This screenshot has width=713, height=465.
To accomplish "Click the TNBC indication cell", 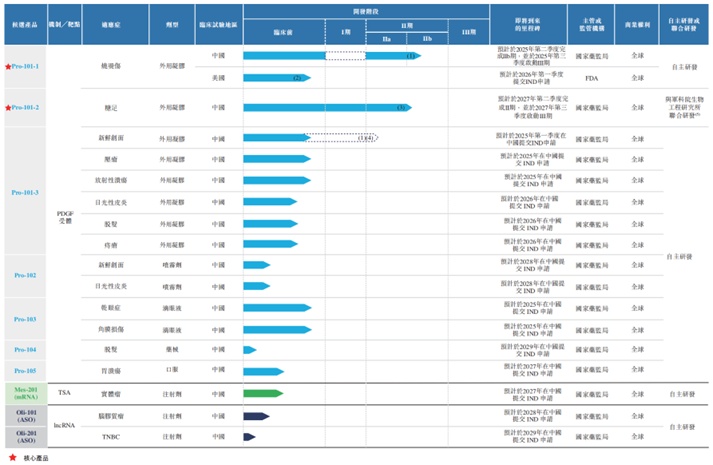I will pos(110,437).
